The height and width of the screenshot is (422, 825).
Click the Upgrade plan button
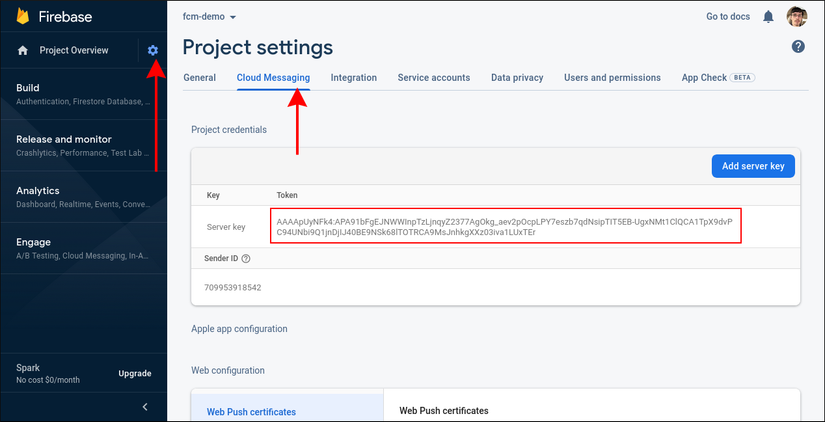click(x=135, y=374)
